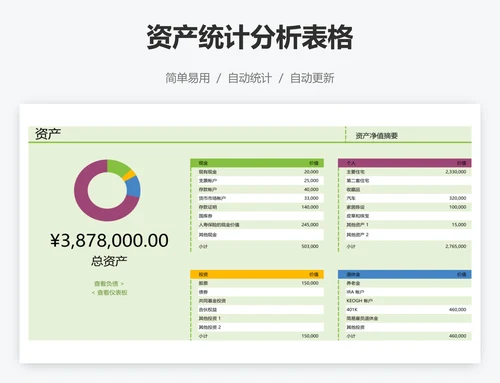Select the ¥3,878,000.00 total value
Screen dimensions: 500x383
tap(109, 241)
